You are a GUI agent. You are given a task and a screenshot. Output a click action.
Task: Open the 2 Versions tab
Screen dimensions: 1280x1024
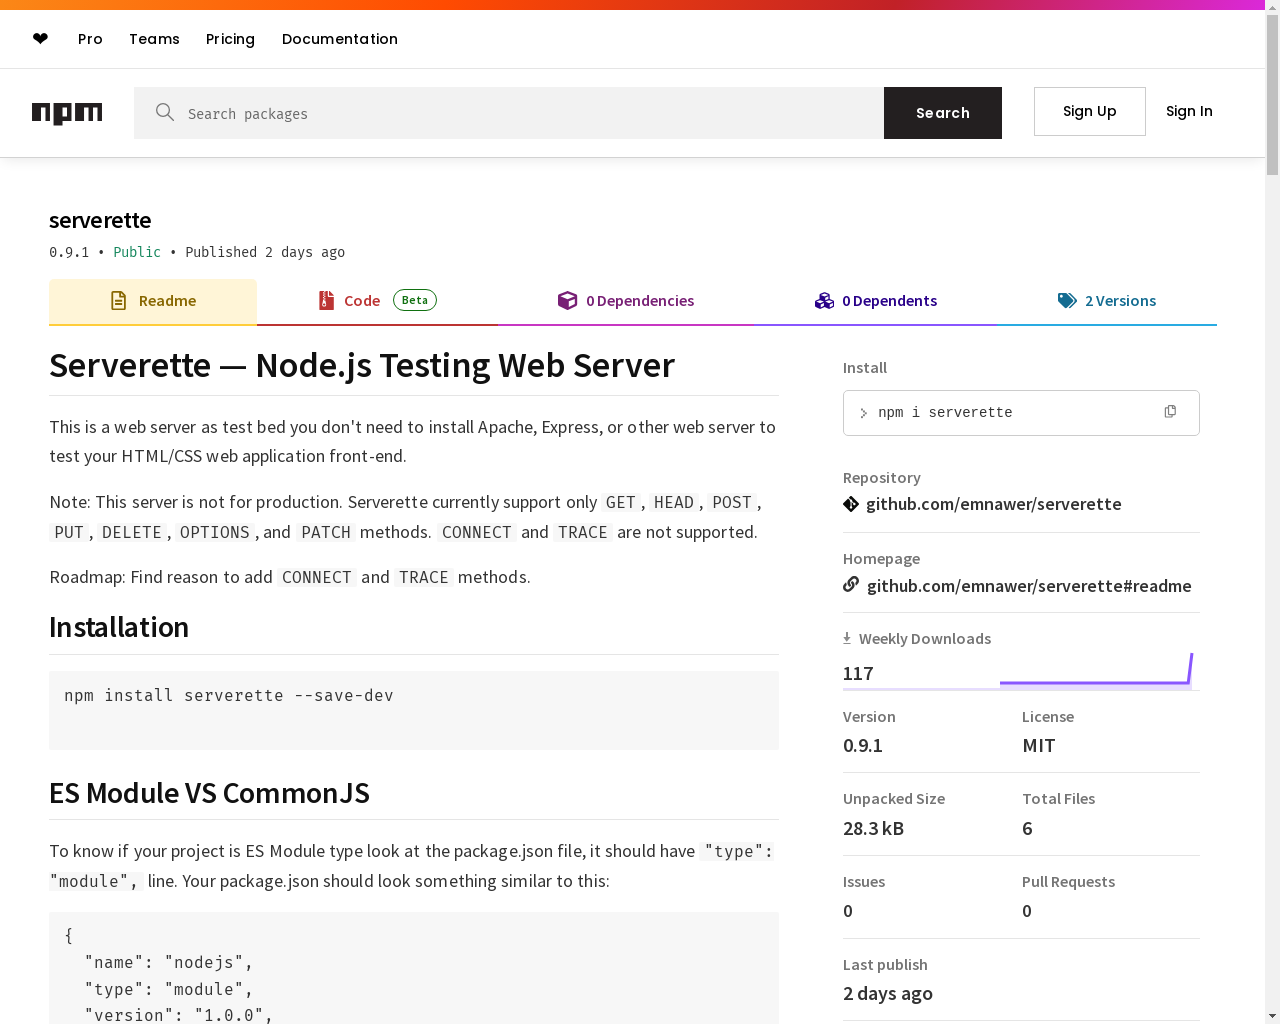[1107, 301]
